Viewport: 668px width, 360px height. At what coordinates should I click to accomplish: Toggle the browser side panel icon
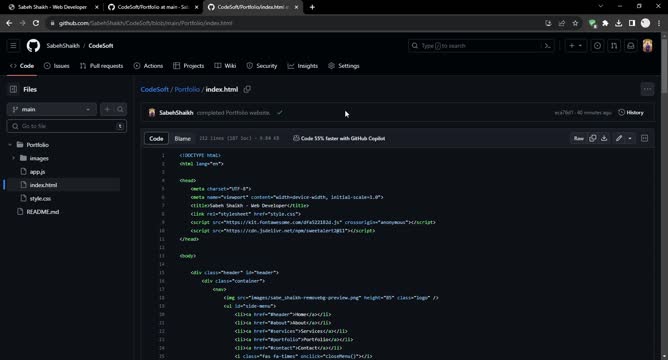632,23
